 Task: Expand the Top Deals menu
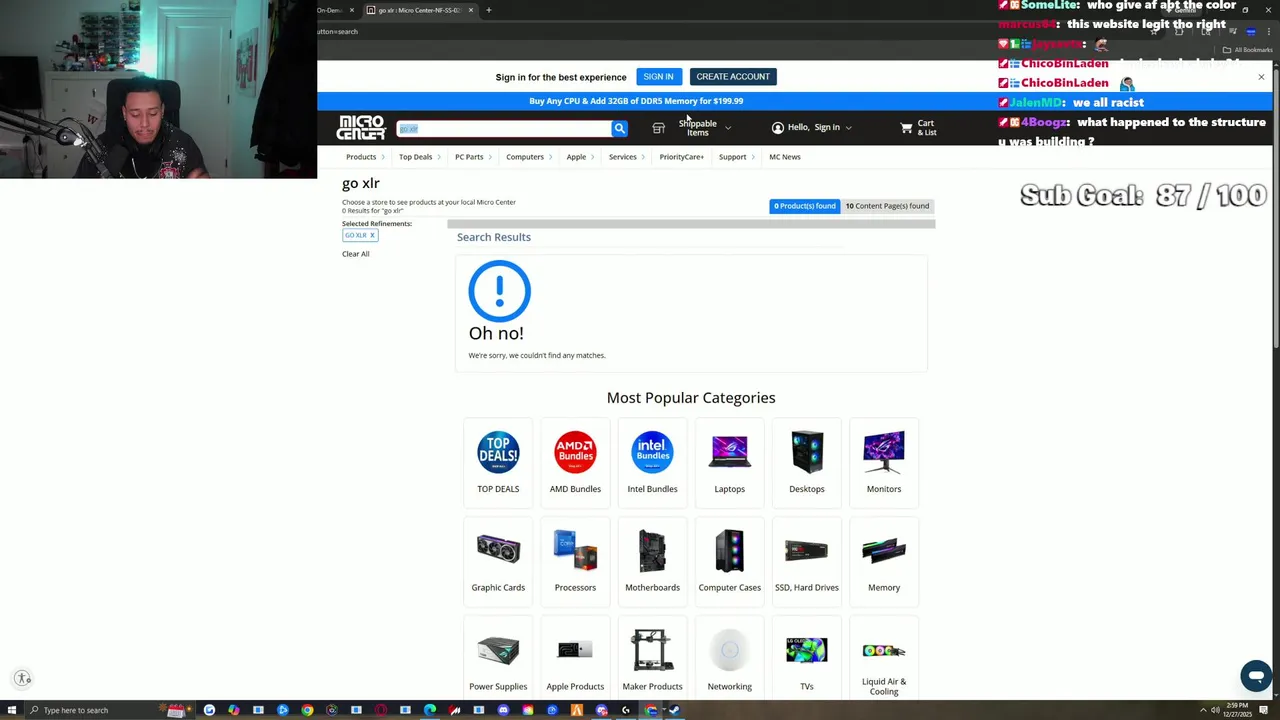pos(419,157)
